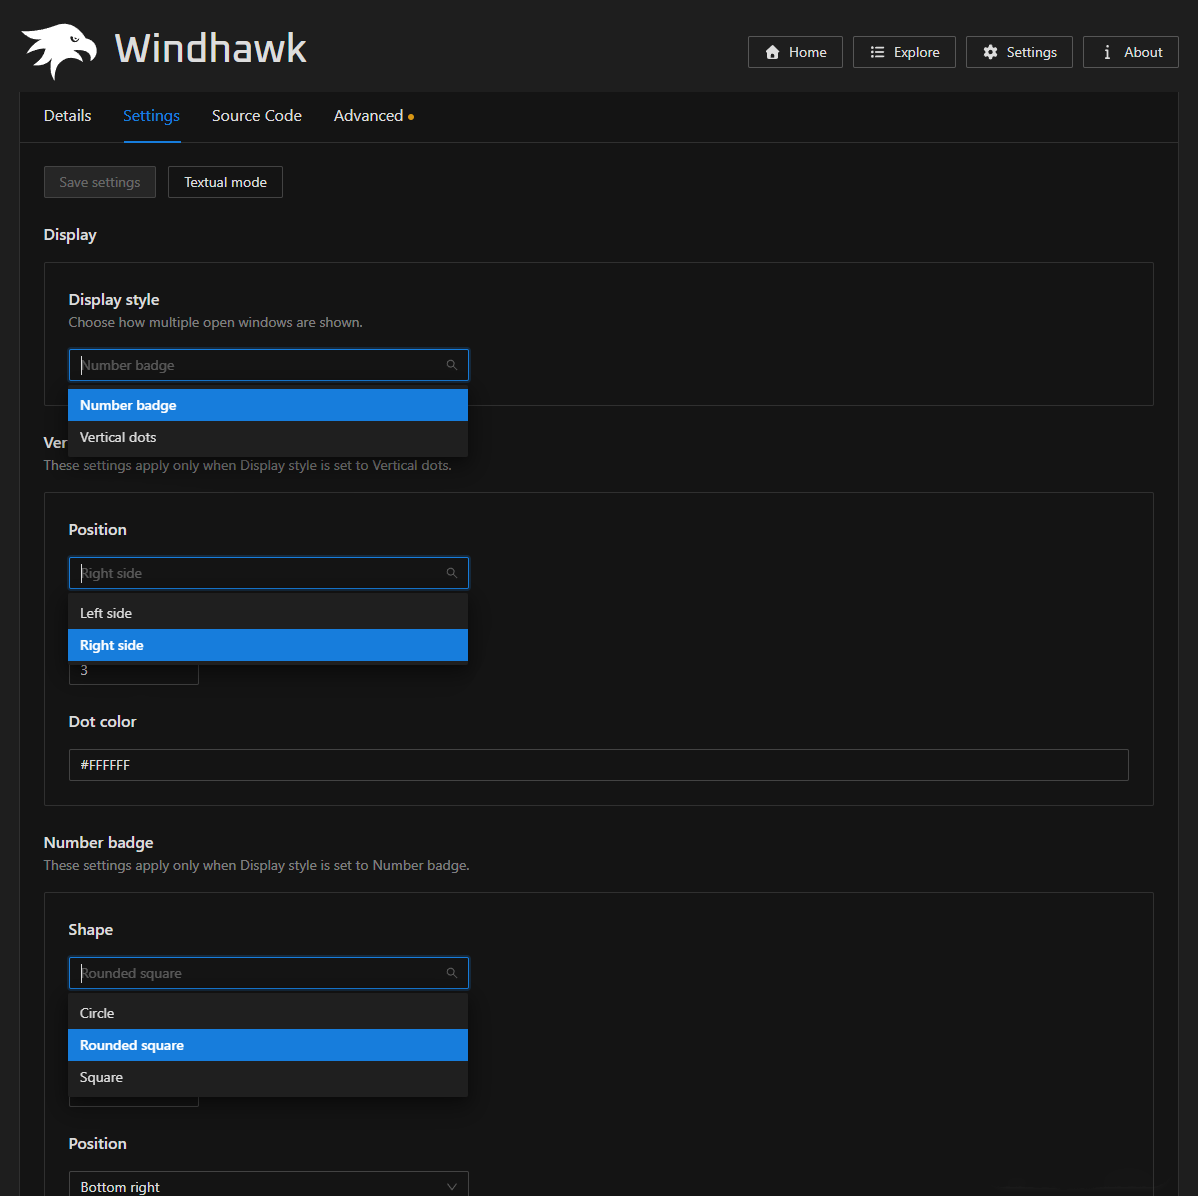Expand the Bottom right position dropdown

268,1186
